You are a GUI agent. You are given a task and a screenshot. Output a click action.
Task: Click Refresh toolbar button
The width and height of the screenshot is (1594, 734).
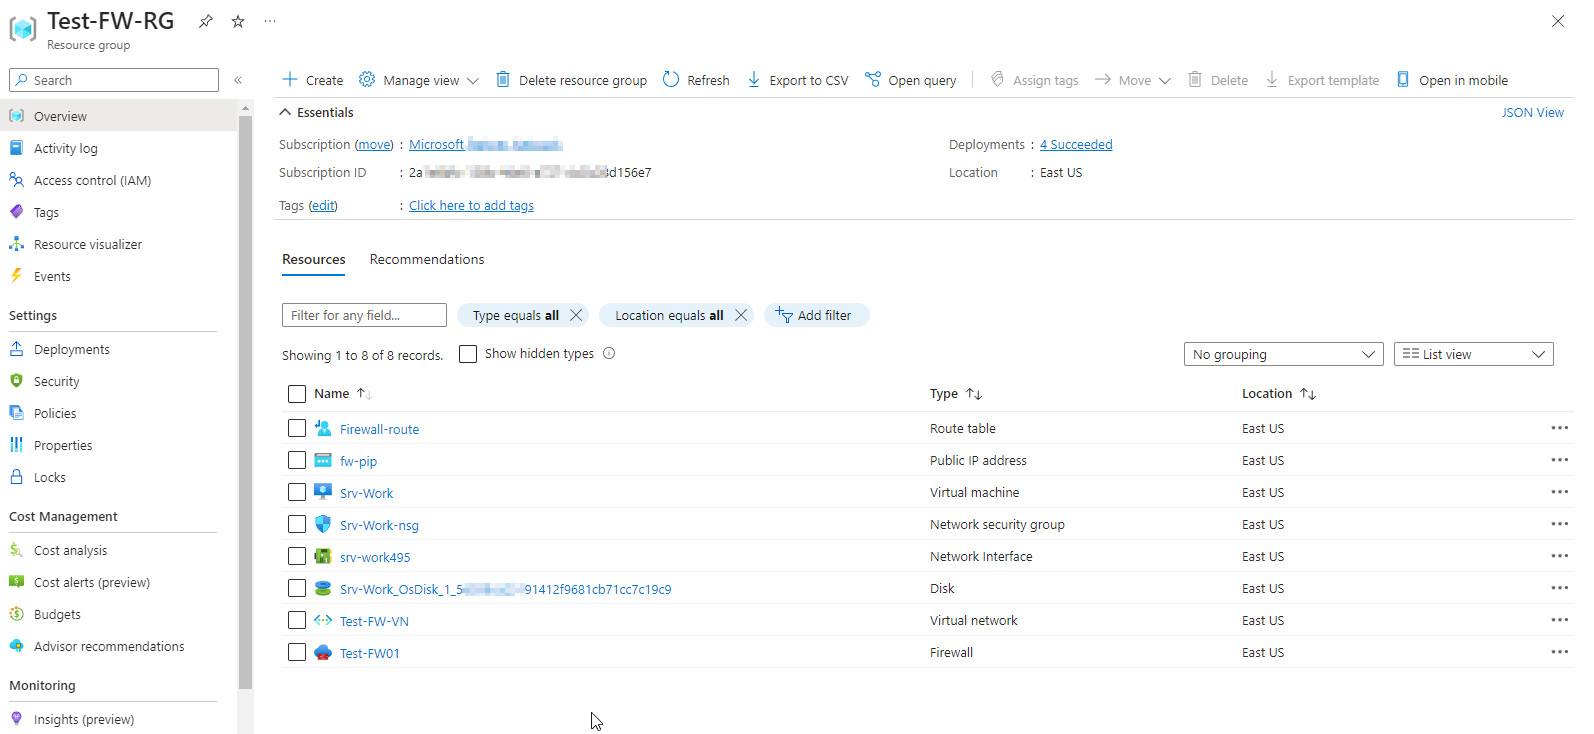[696, 80]
